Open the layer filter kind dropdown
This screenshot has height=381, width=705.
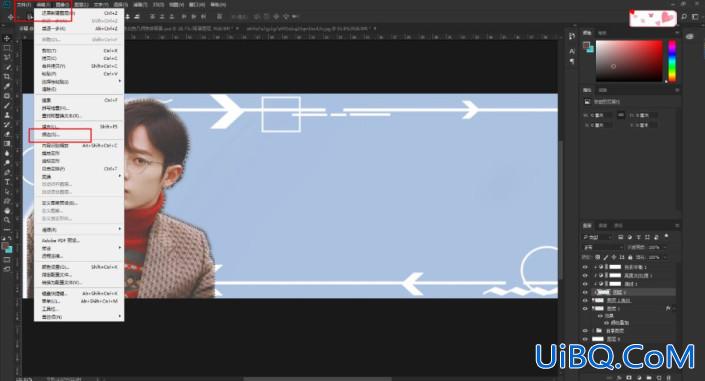pyautogui.click(x=597, y=237)
